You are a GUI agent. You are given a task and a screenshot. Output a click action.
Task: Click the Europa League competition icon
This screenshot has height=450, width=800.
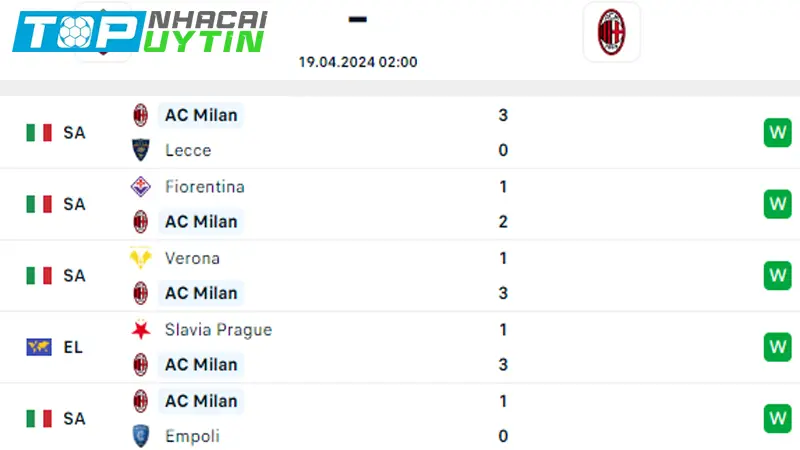[39, 347]
